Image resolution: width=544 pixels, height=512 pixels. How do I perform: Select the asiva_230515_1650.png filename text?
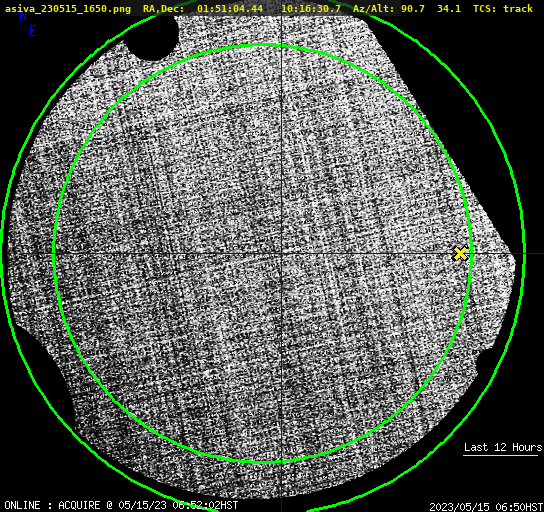point(68,8)
